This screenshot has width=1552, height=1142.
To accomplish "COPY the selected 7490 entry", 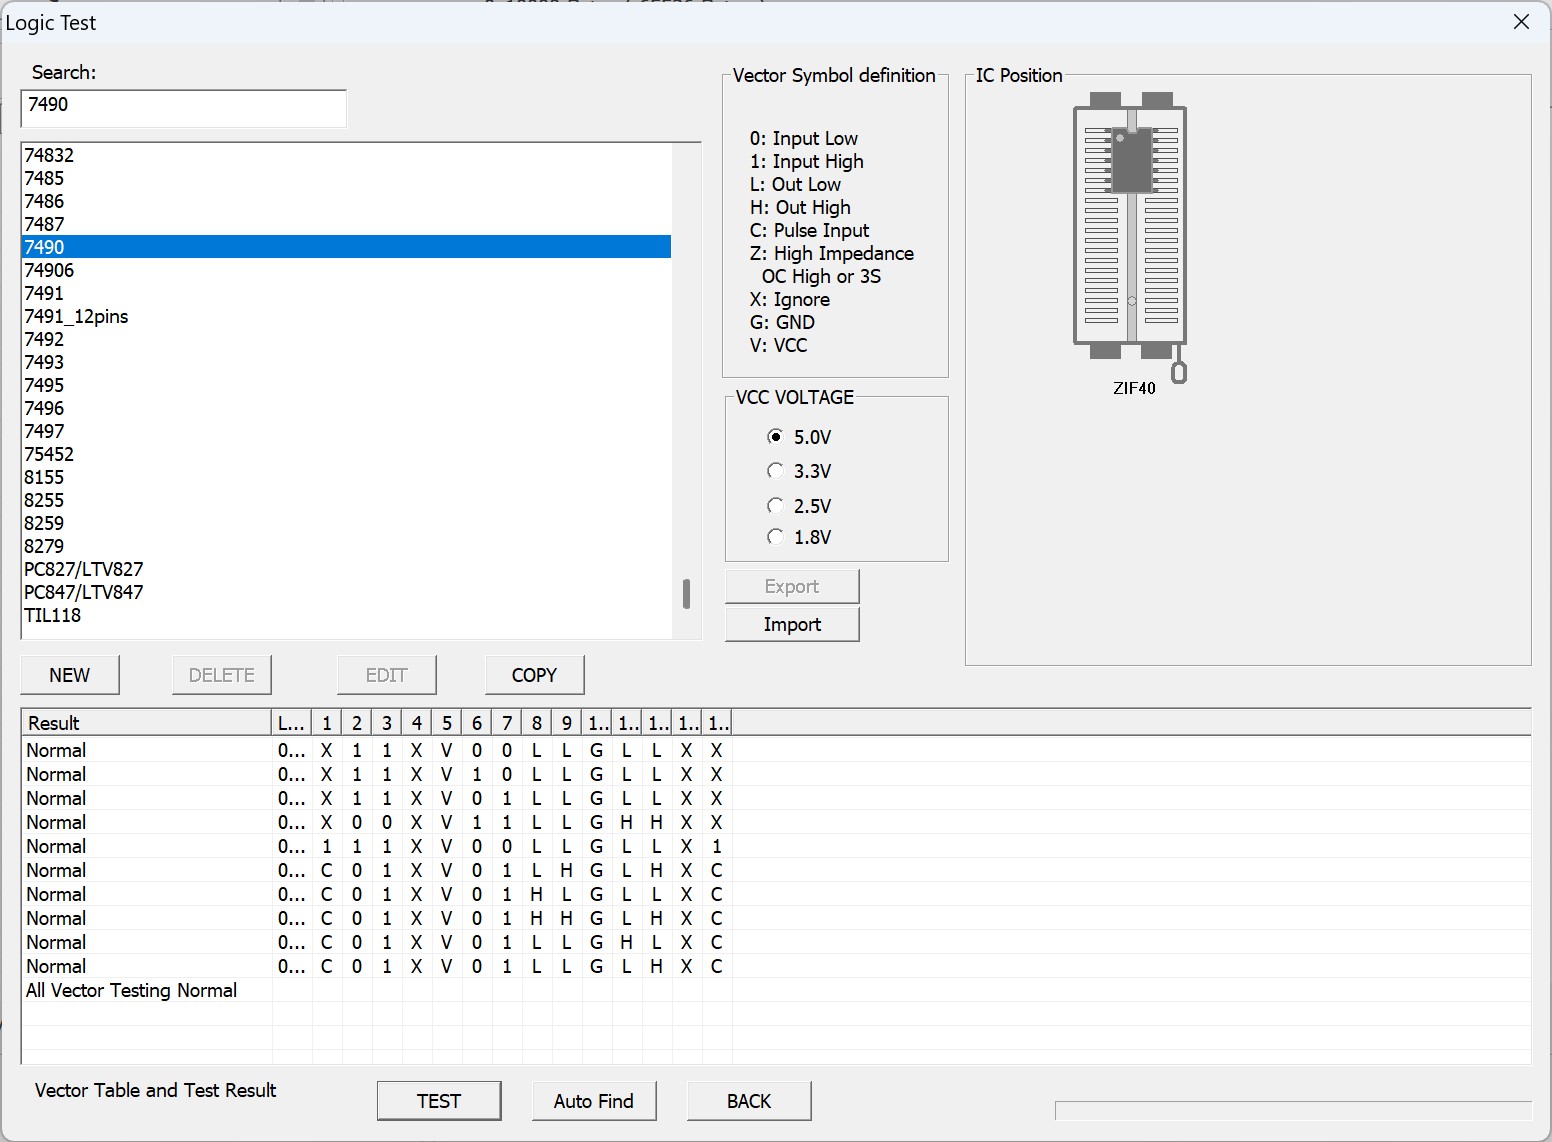I will click(534, 675).
